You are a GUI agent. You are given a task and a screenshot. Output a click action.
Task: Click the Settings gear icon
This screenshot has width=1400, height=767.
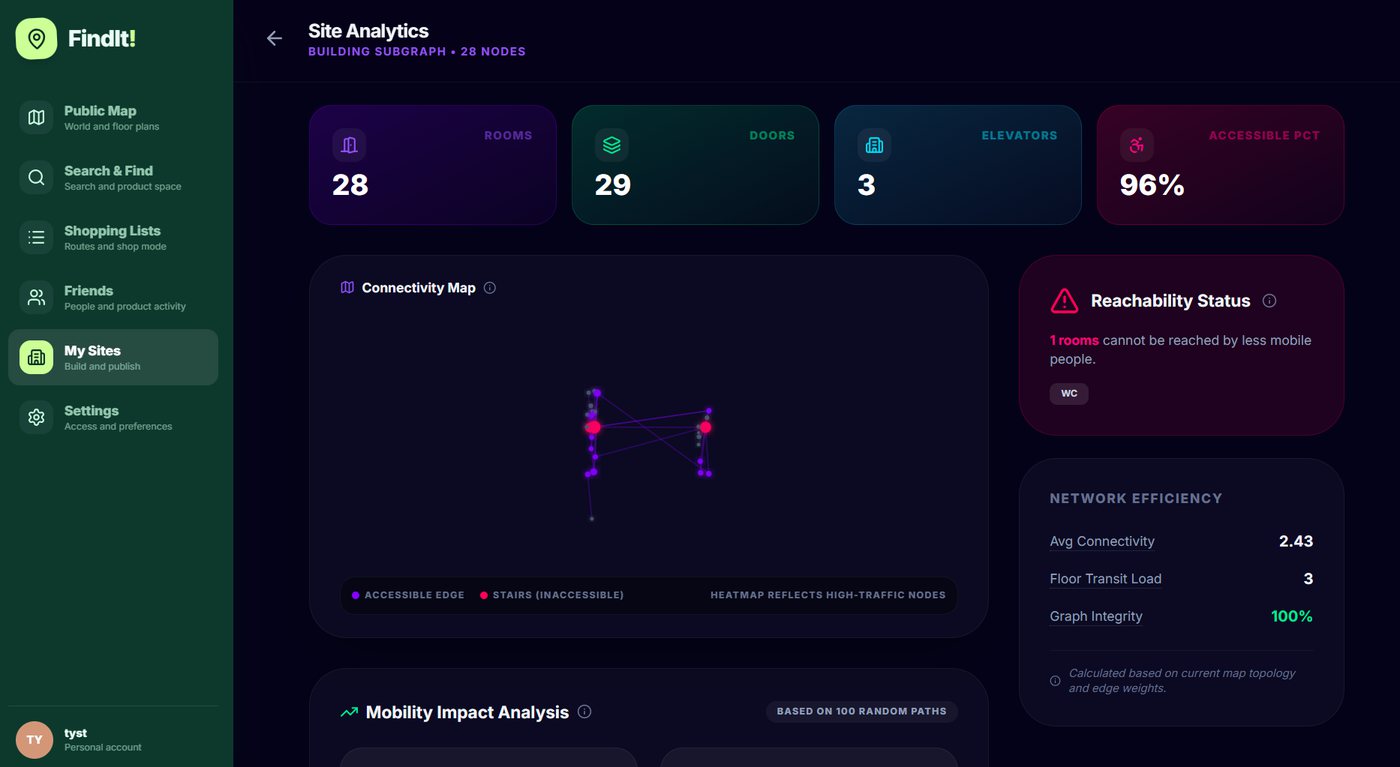point(36,417)
